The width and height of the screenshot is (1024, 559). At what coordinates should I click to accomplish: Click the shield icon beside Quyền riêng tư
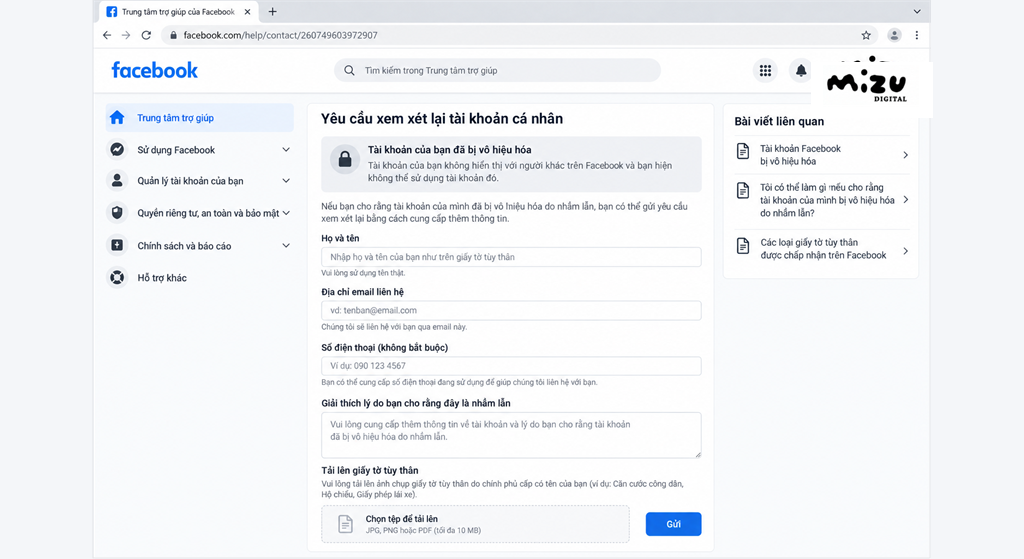click(x=117, y=213)
